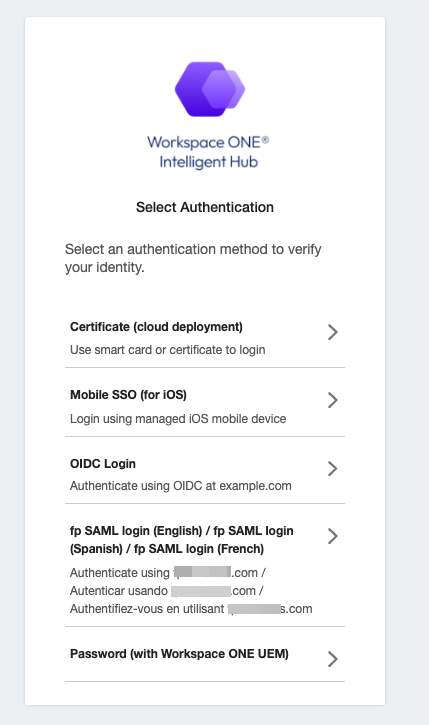Click the "Select Authentication" heading
429x725 pixels.
(x=205, y=207)
